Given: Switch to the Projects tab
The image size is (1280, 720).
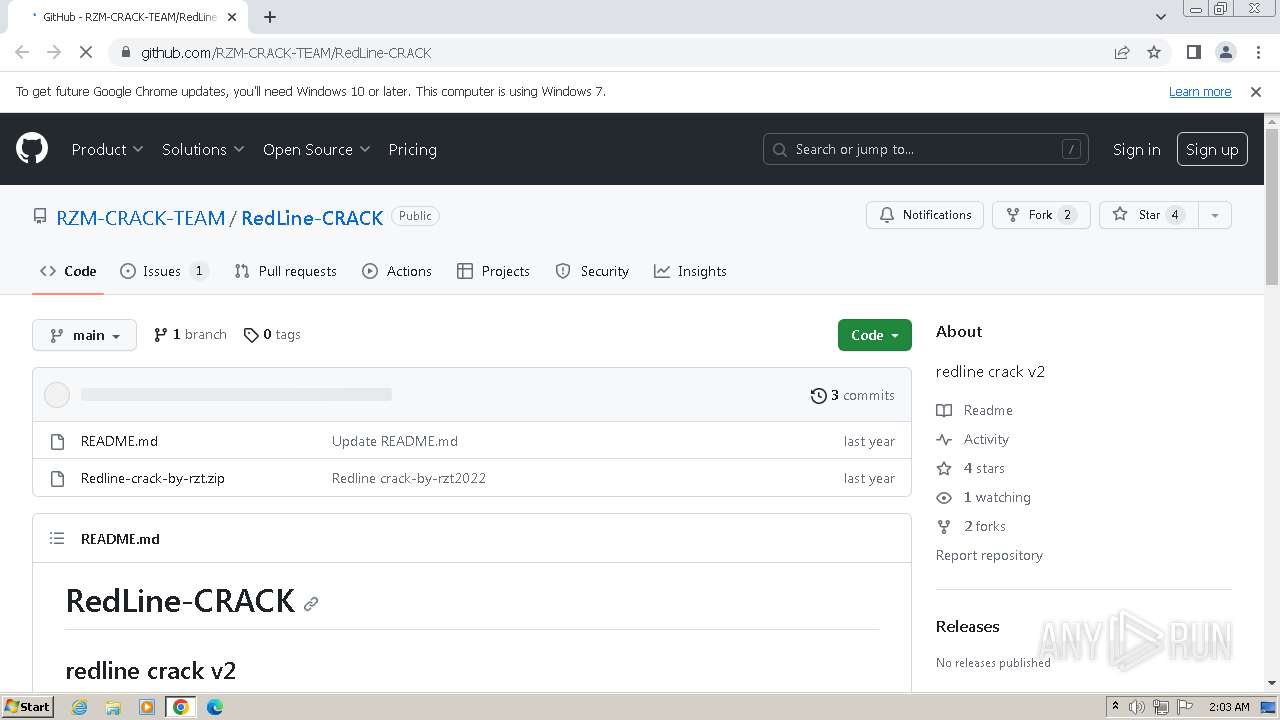Looking at the screenshot, I should click(x=493, y=271).
